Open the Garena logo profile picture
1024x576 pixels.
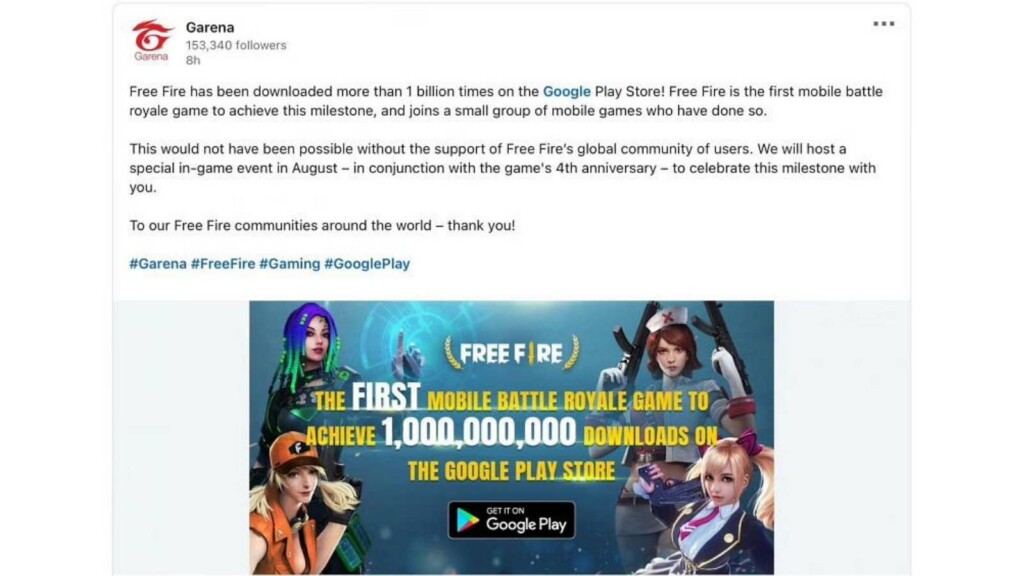pos(152,41)
